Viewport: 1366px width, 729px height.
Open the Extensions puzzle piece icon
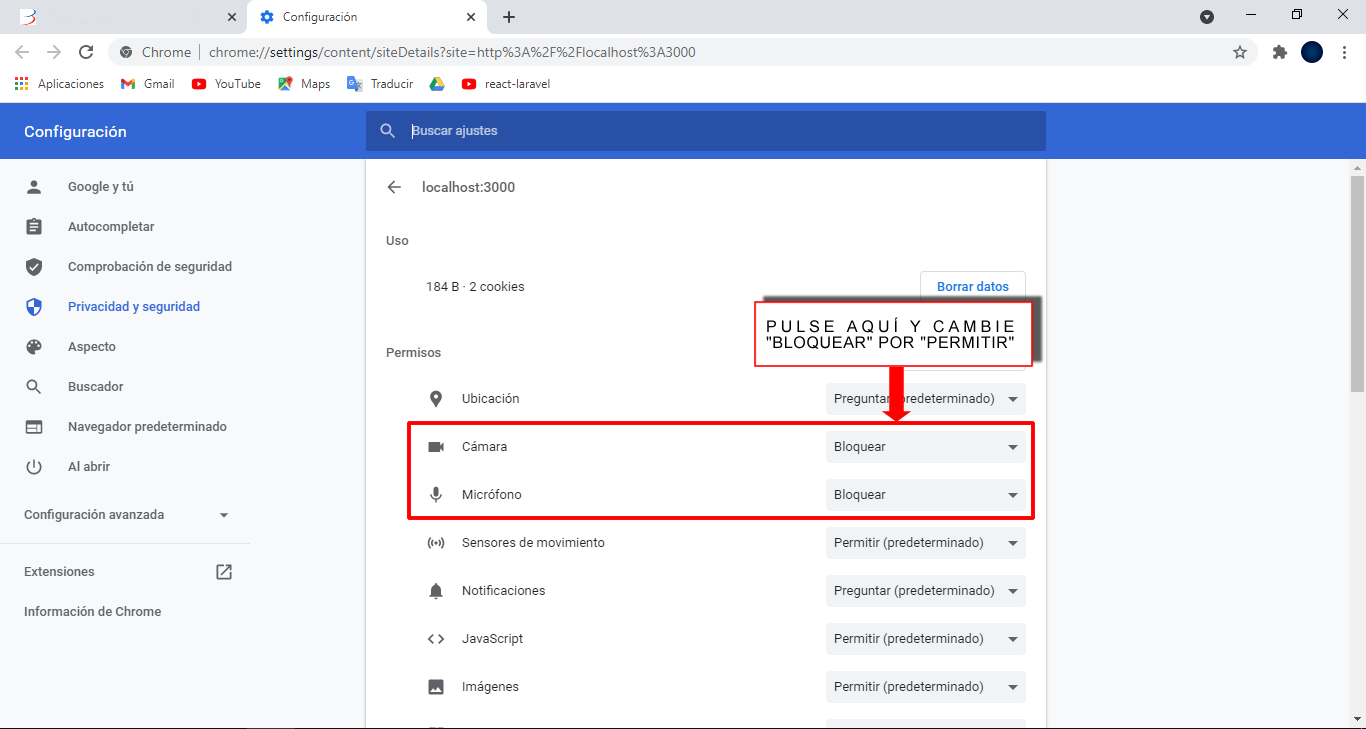(1279, 52)
